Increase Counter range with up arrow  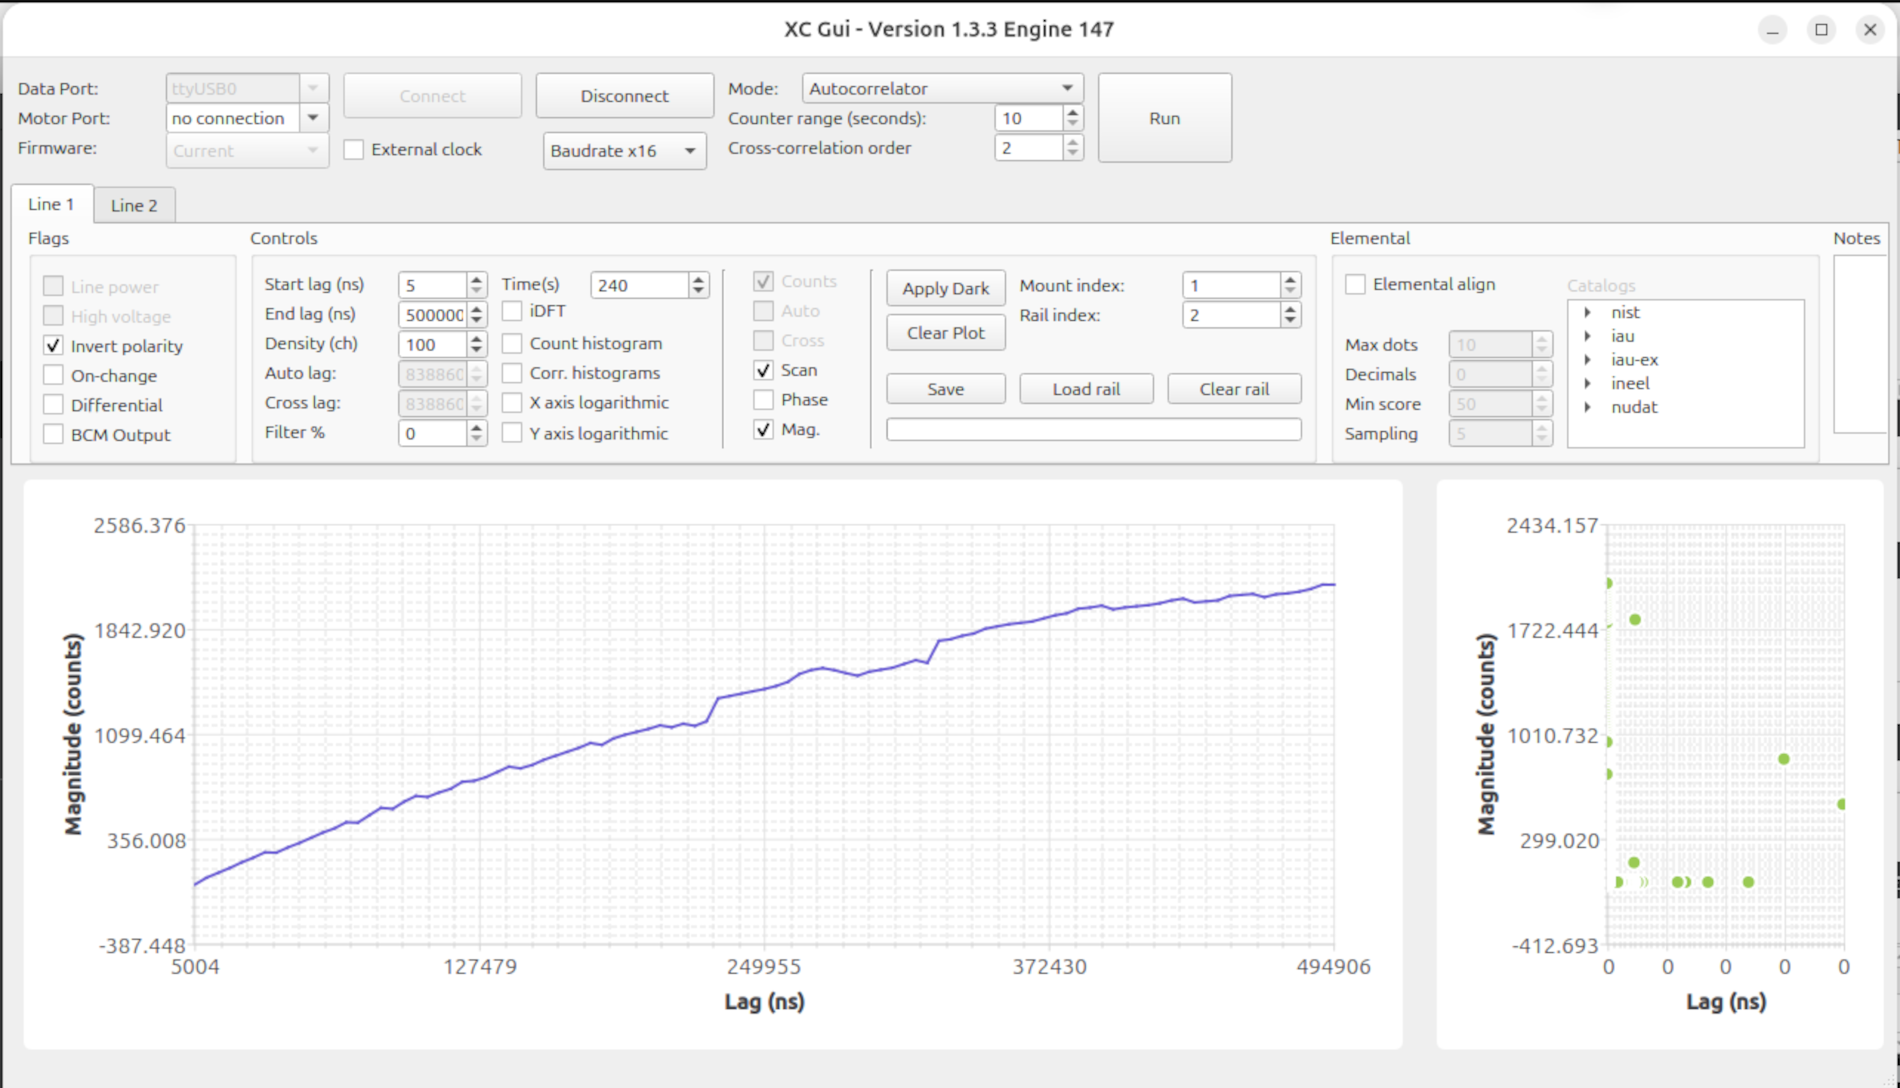pyautogui.click(x=1073, y=112)
